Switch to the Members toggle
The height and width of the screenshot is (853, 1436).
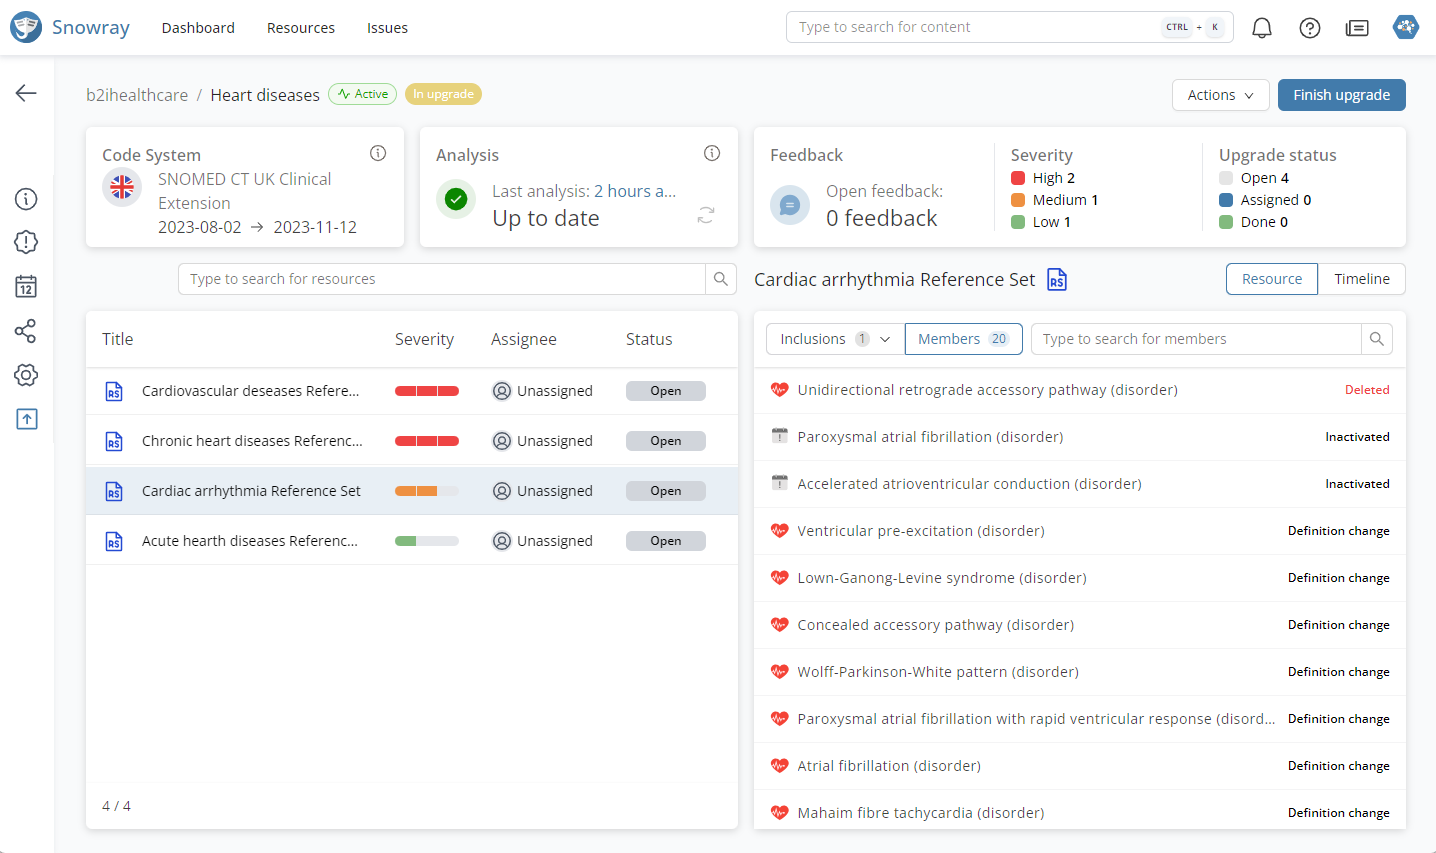[x=963, y=339]
